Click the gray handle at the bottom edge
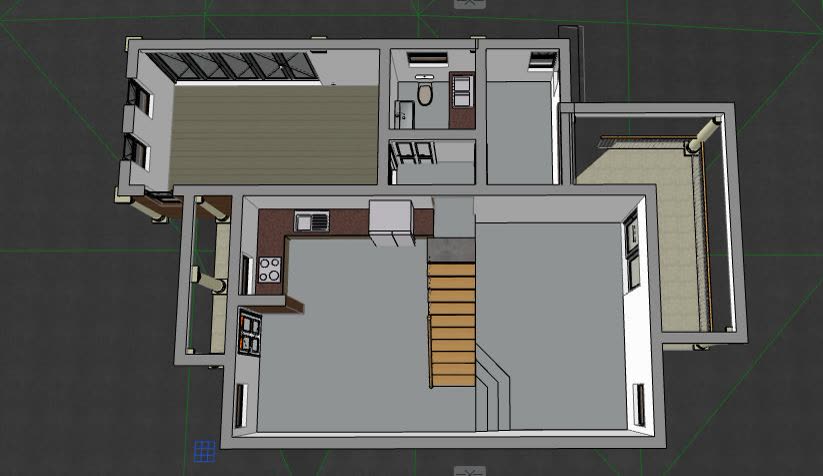Image resolution: width=823 pixels, height=476 pixels. pyautogui.click(x=470, y=471)
